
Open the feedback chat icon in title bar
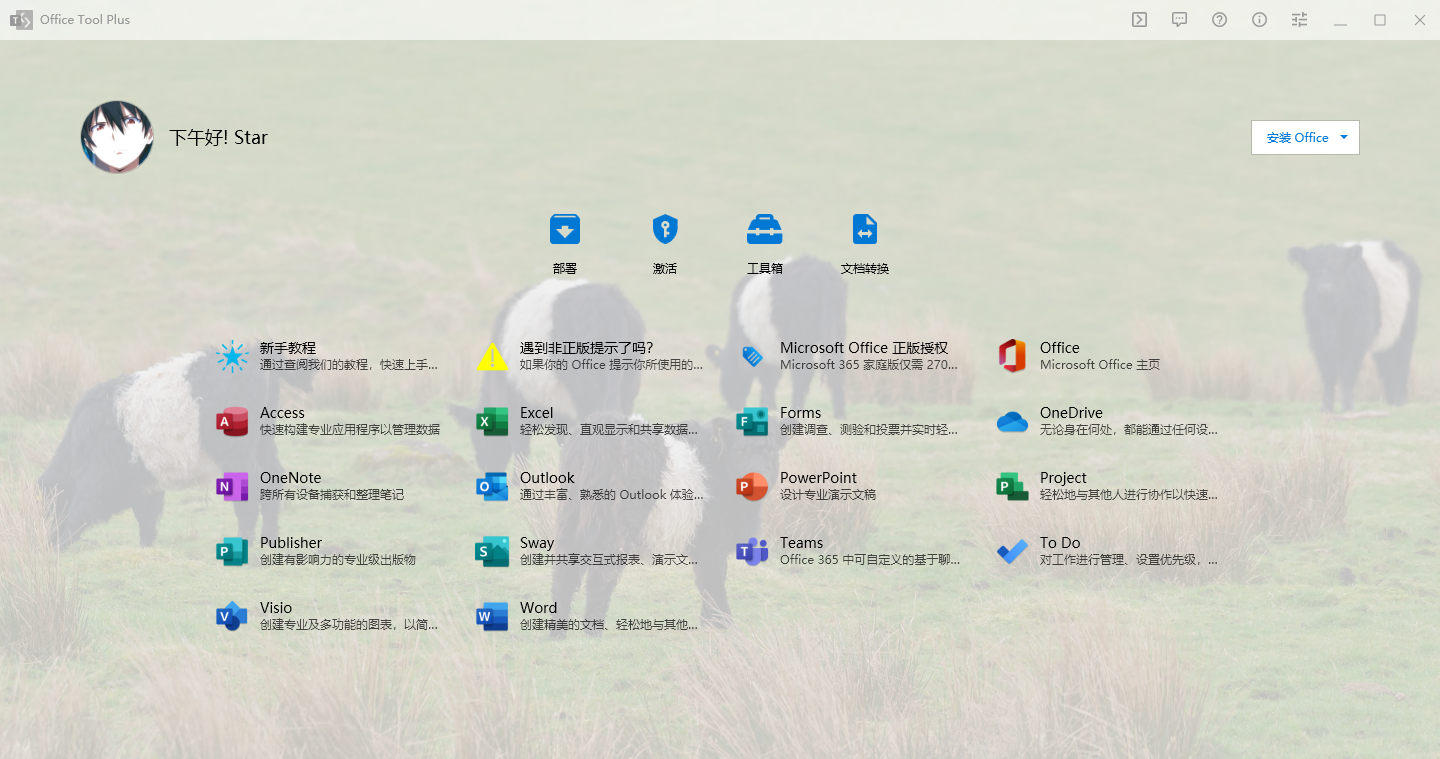click(1179, 20)
